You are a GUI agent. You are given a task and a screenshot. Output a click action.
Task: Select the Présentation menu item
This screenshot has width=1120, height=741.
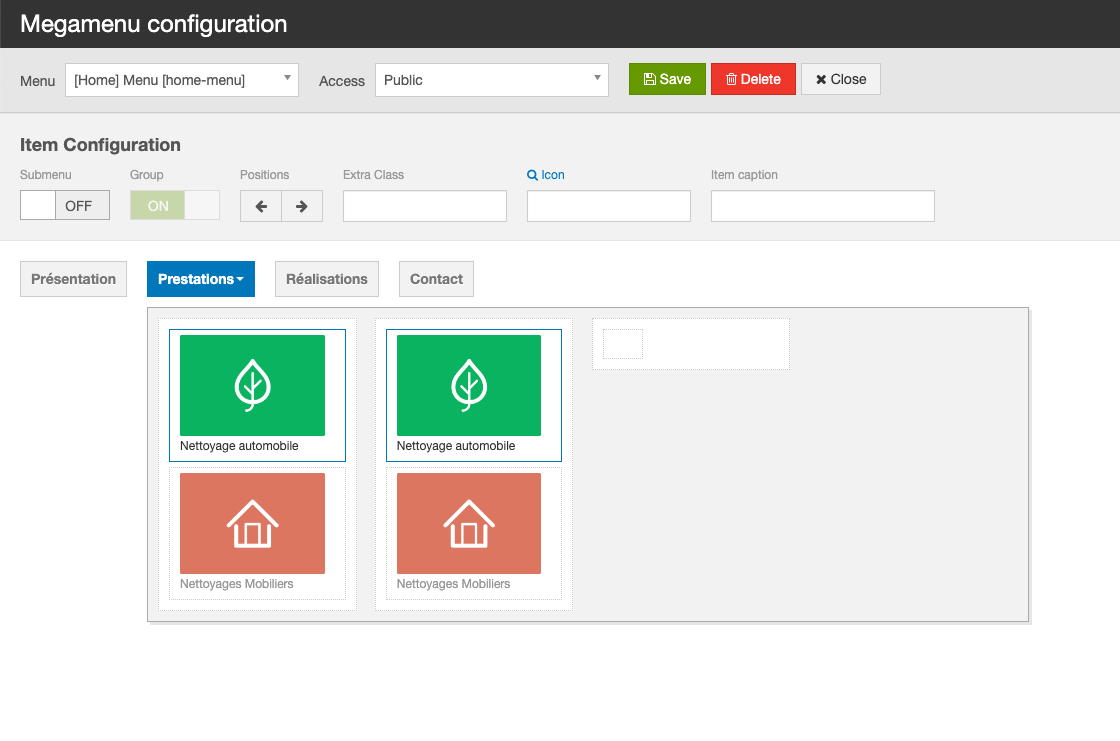point(73,279)
